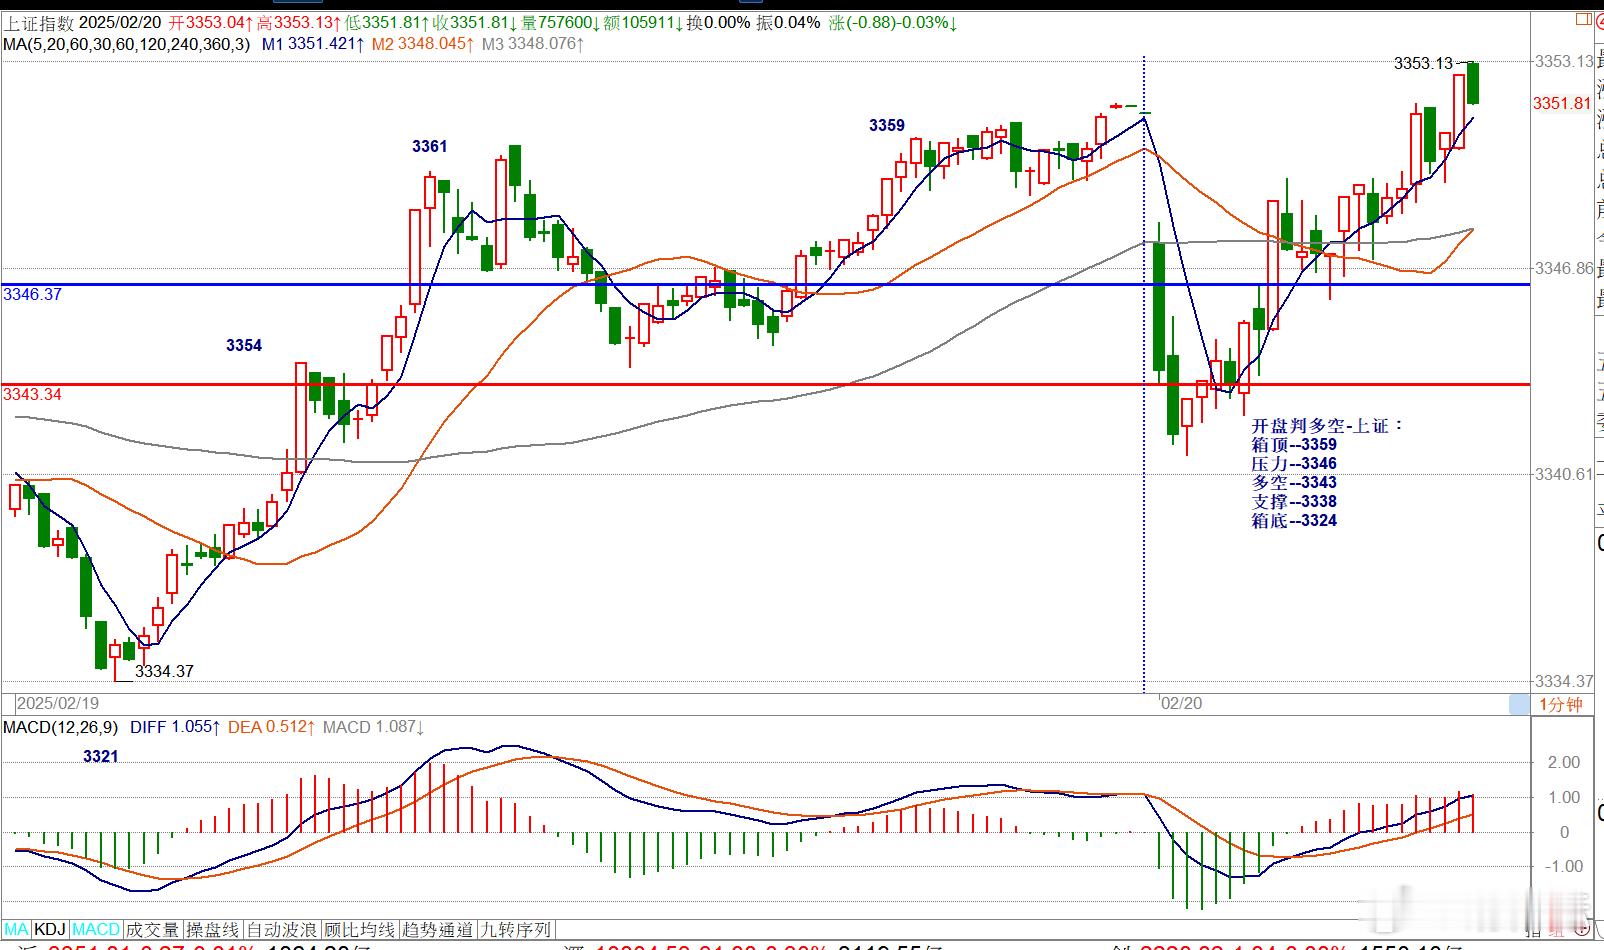Click the 3346.86 price axis label
Screen dimensions: 1604x950
[x=1563, y=268]
